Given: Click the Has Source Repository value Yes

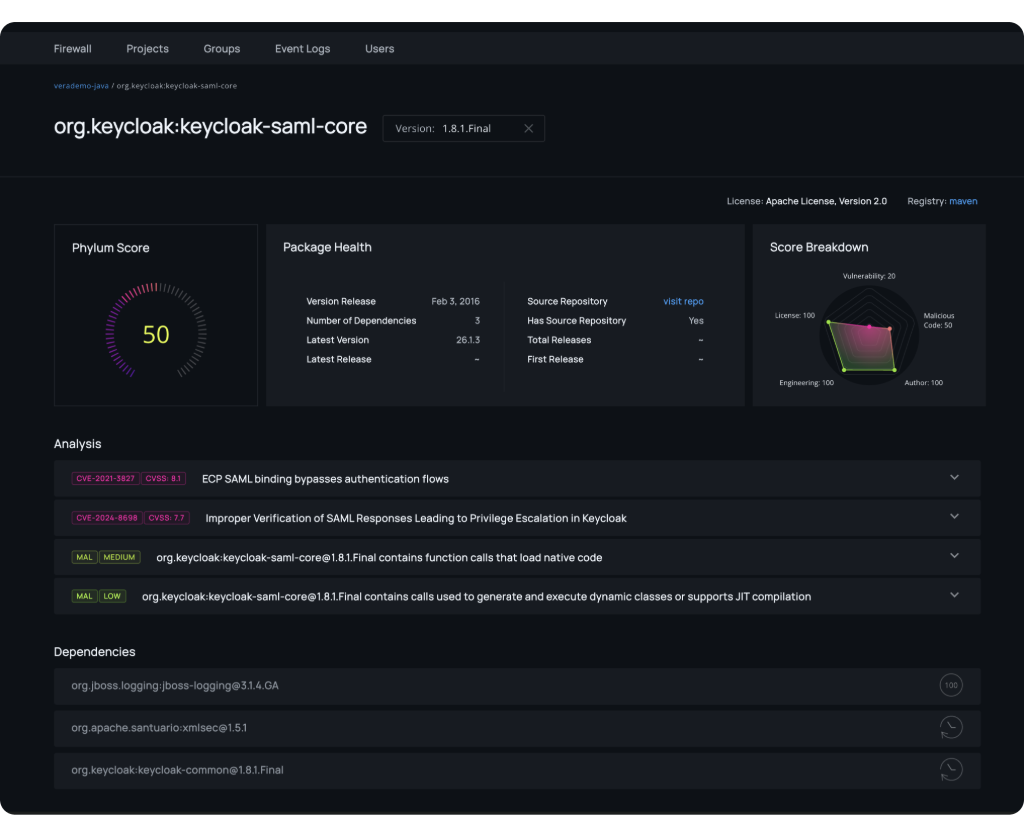Looking at the screenshot, I should (696, 321).
